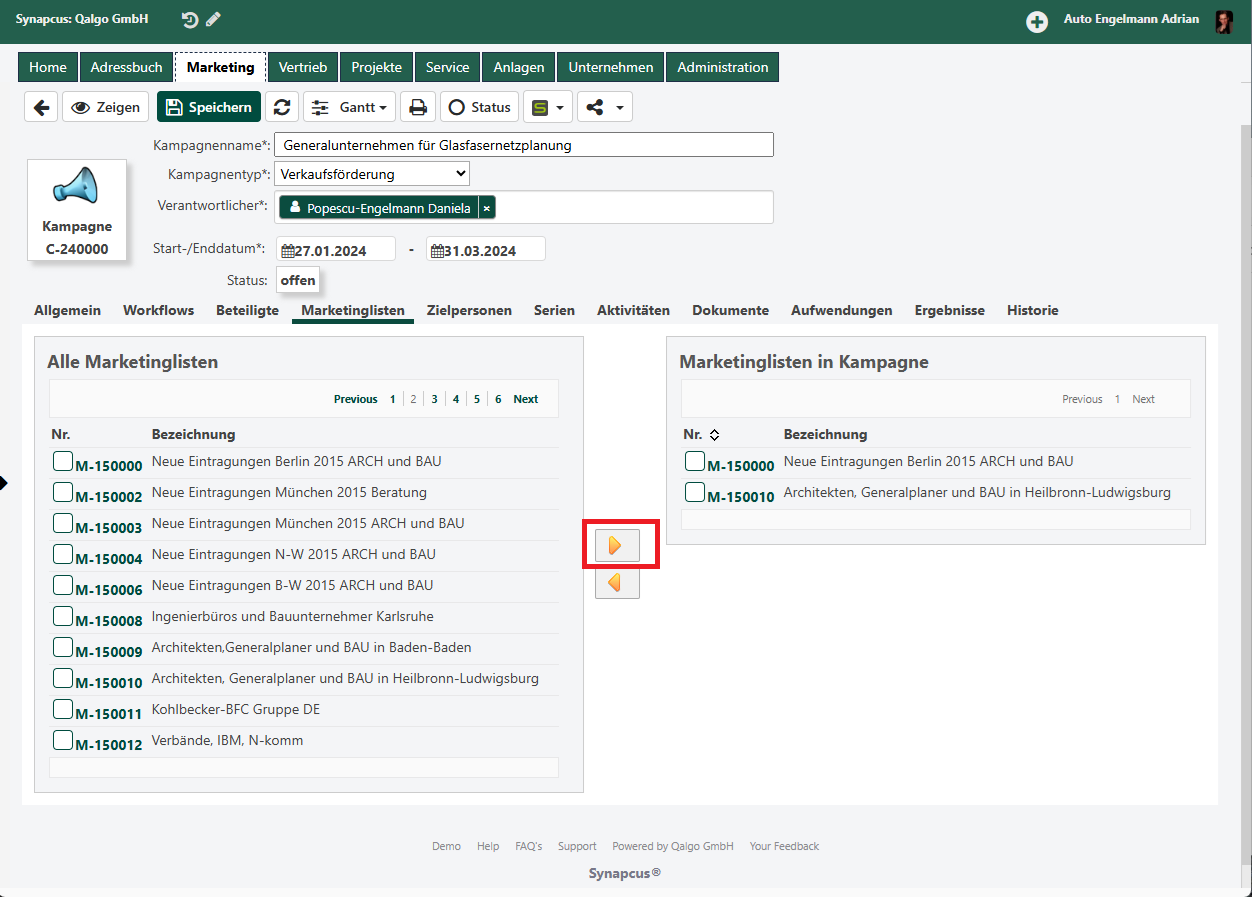This screenshot has height=897, width=1252.
Task: Check the box for M-150002 München Beratung
Action: pos(62,492)
